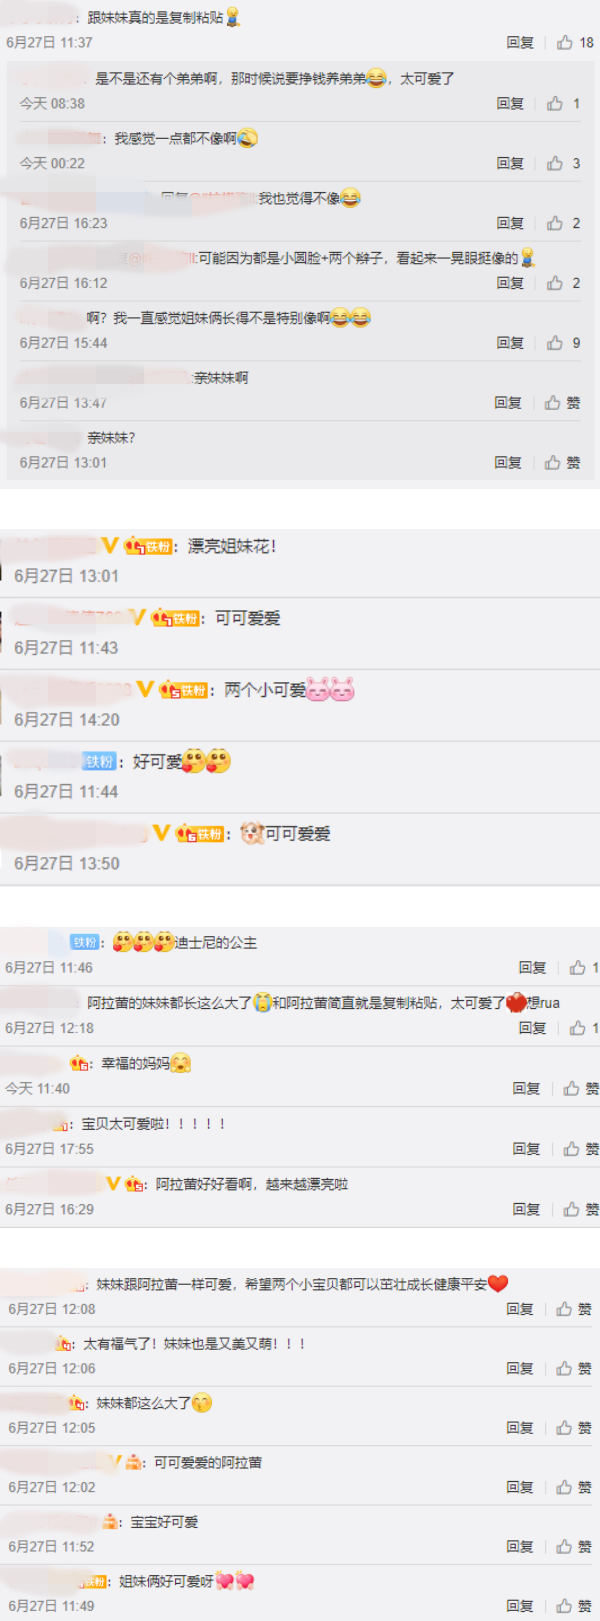Click the yellow V badge beside 两个小可爱
Image resolution: width=600 pixels, height=1621 pixels.
tap(146, 689)
